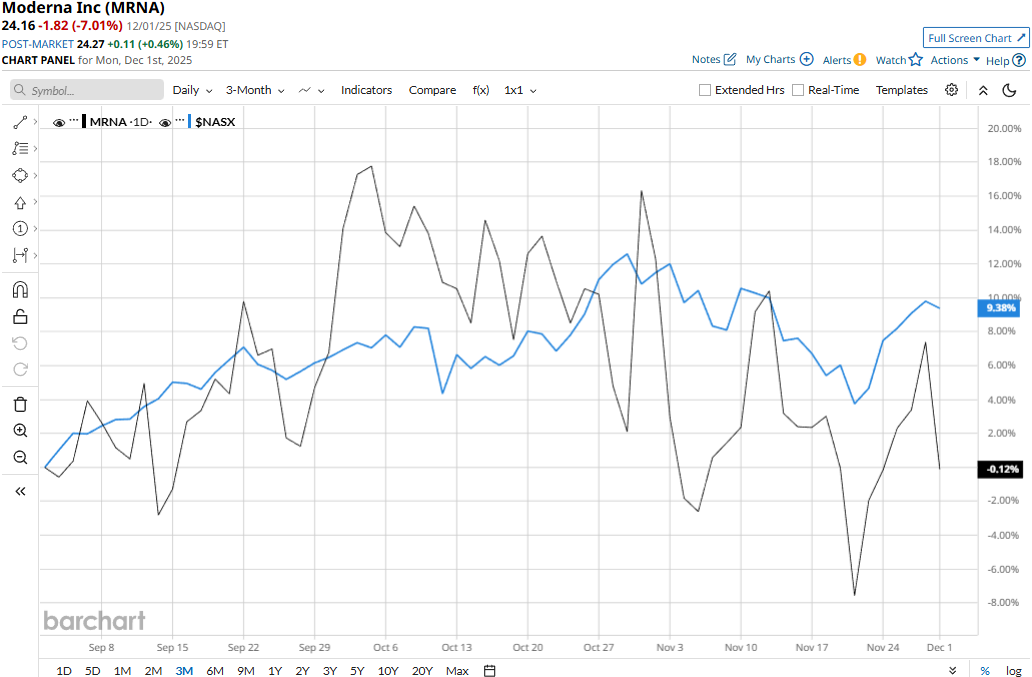
Task: Click the Symbol search field
Action: pyautogui.click(x=87, y=90)
